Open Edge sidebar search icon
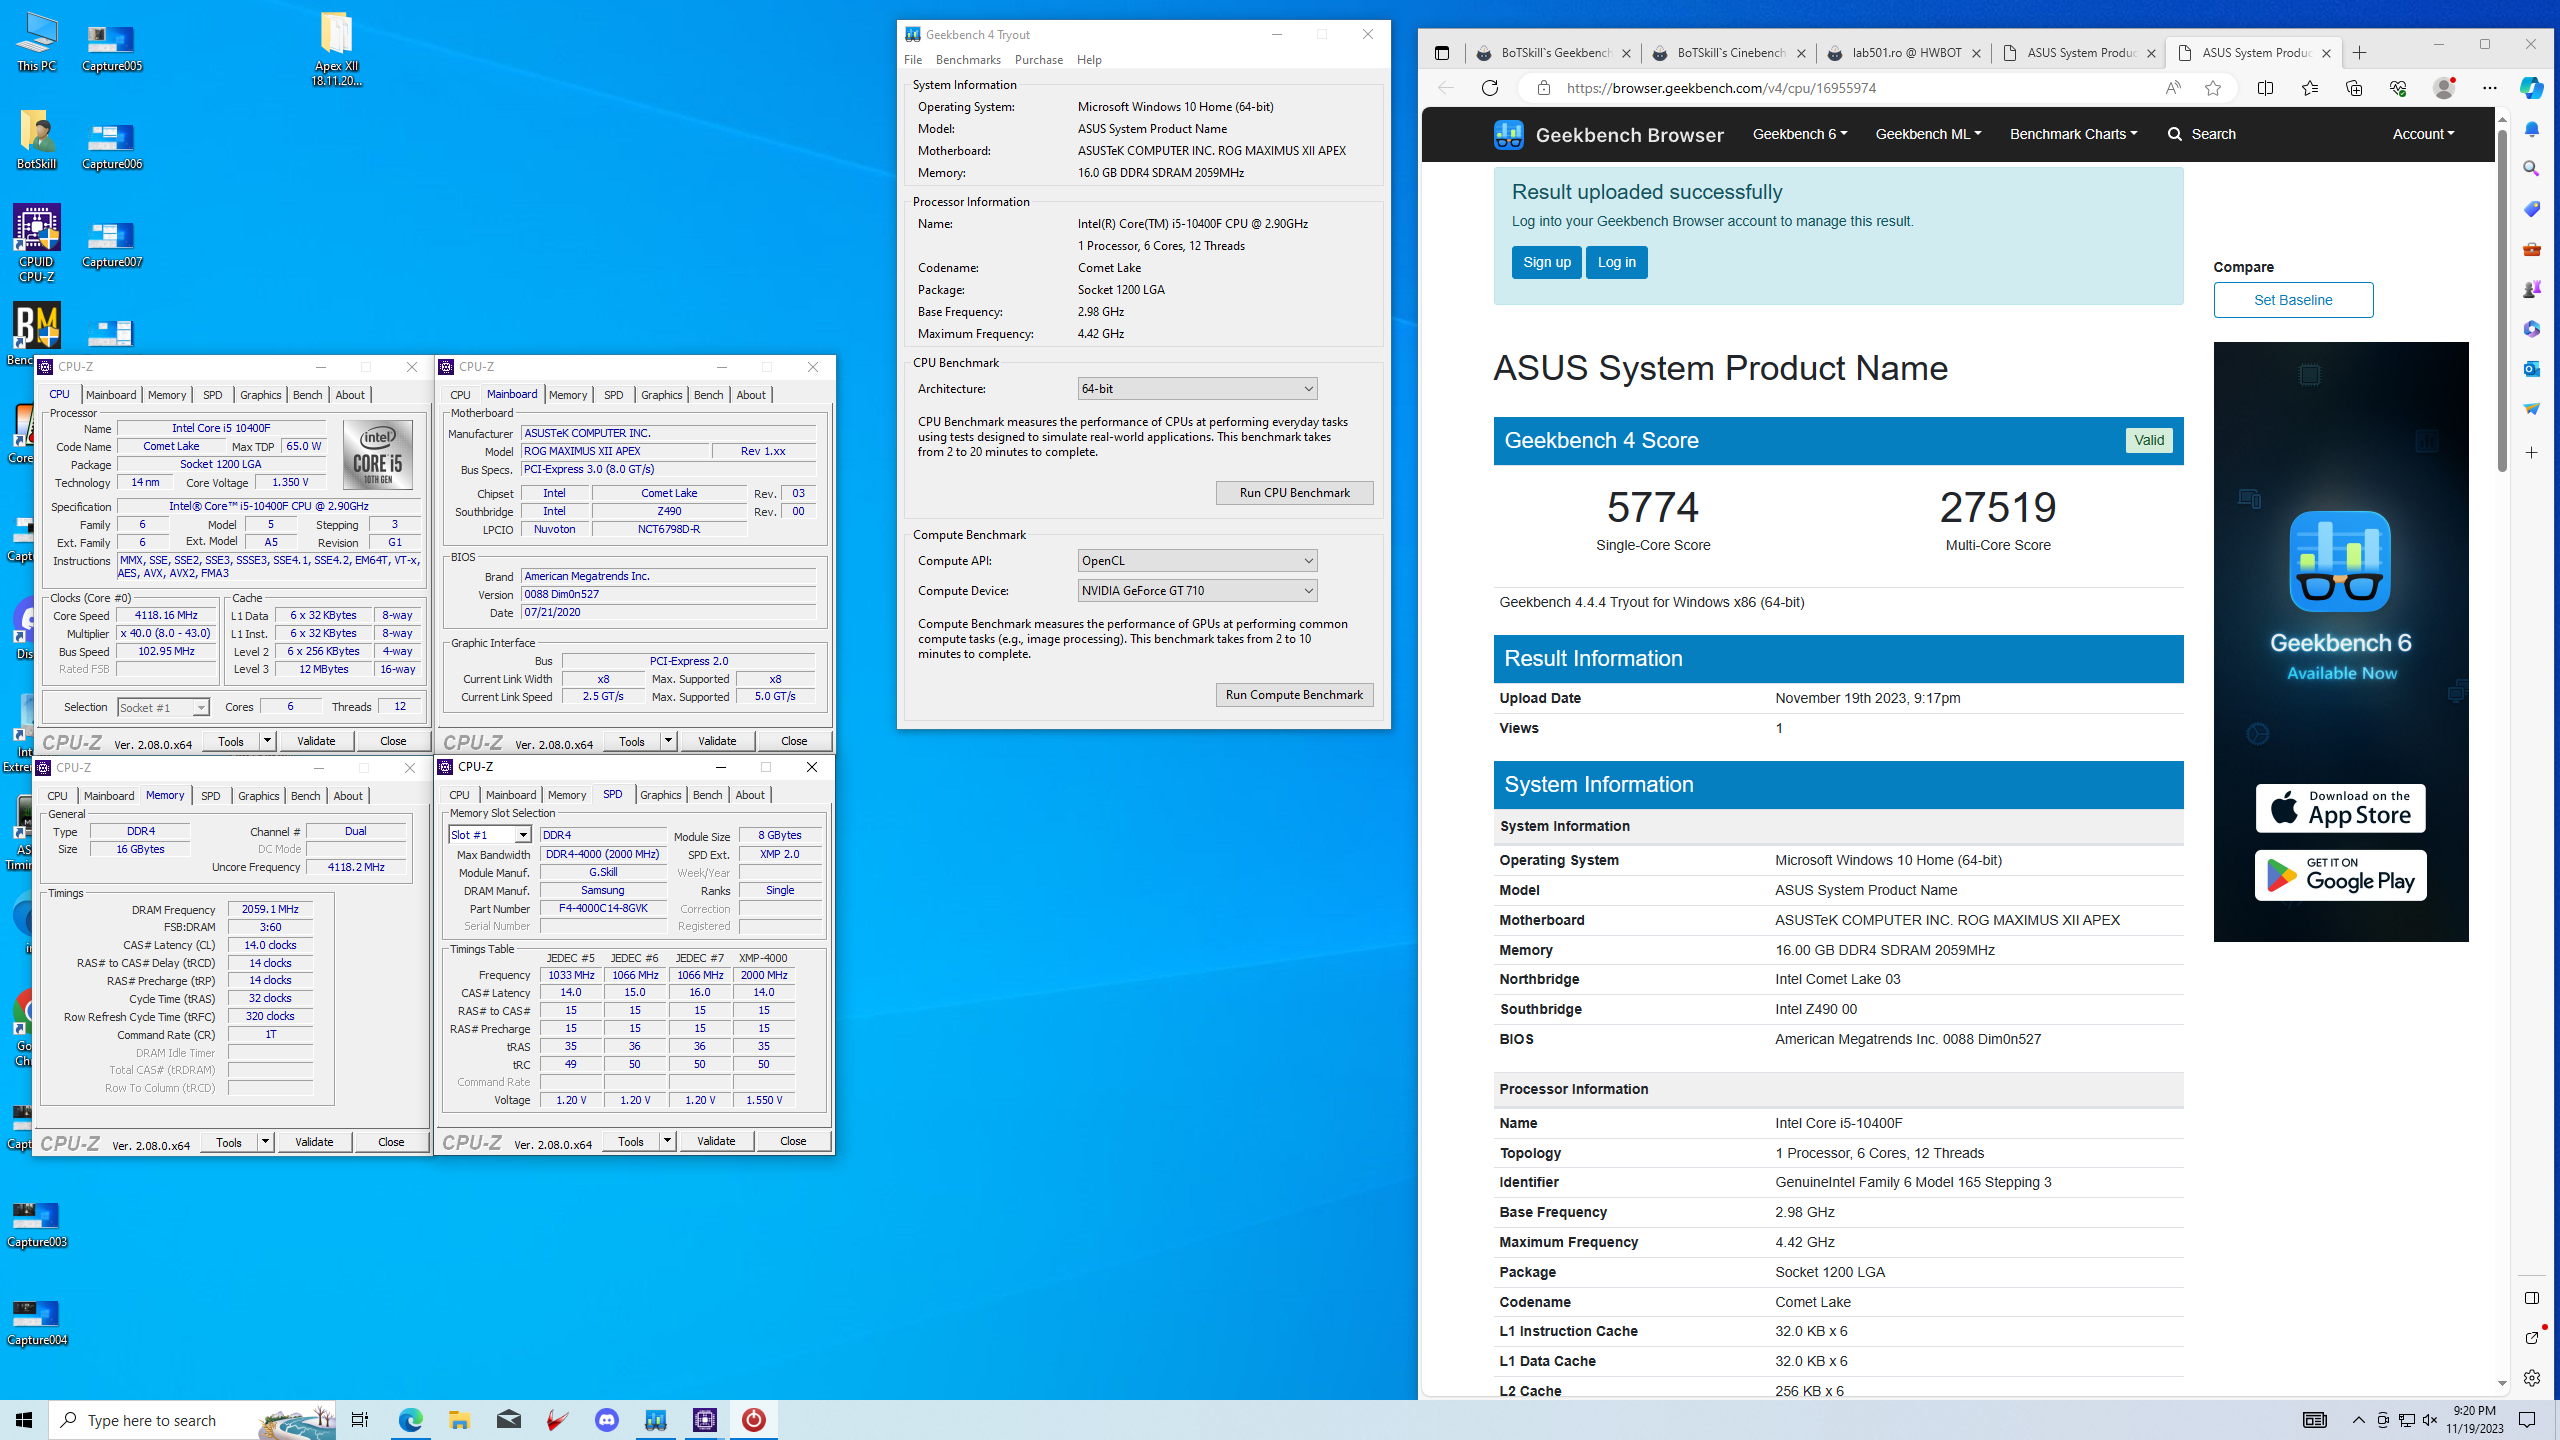Viewport: 2560px width, 1440px height. [x=2531, y=169]
